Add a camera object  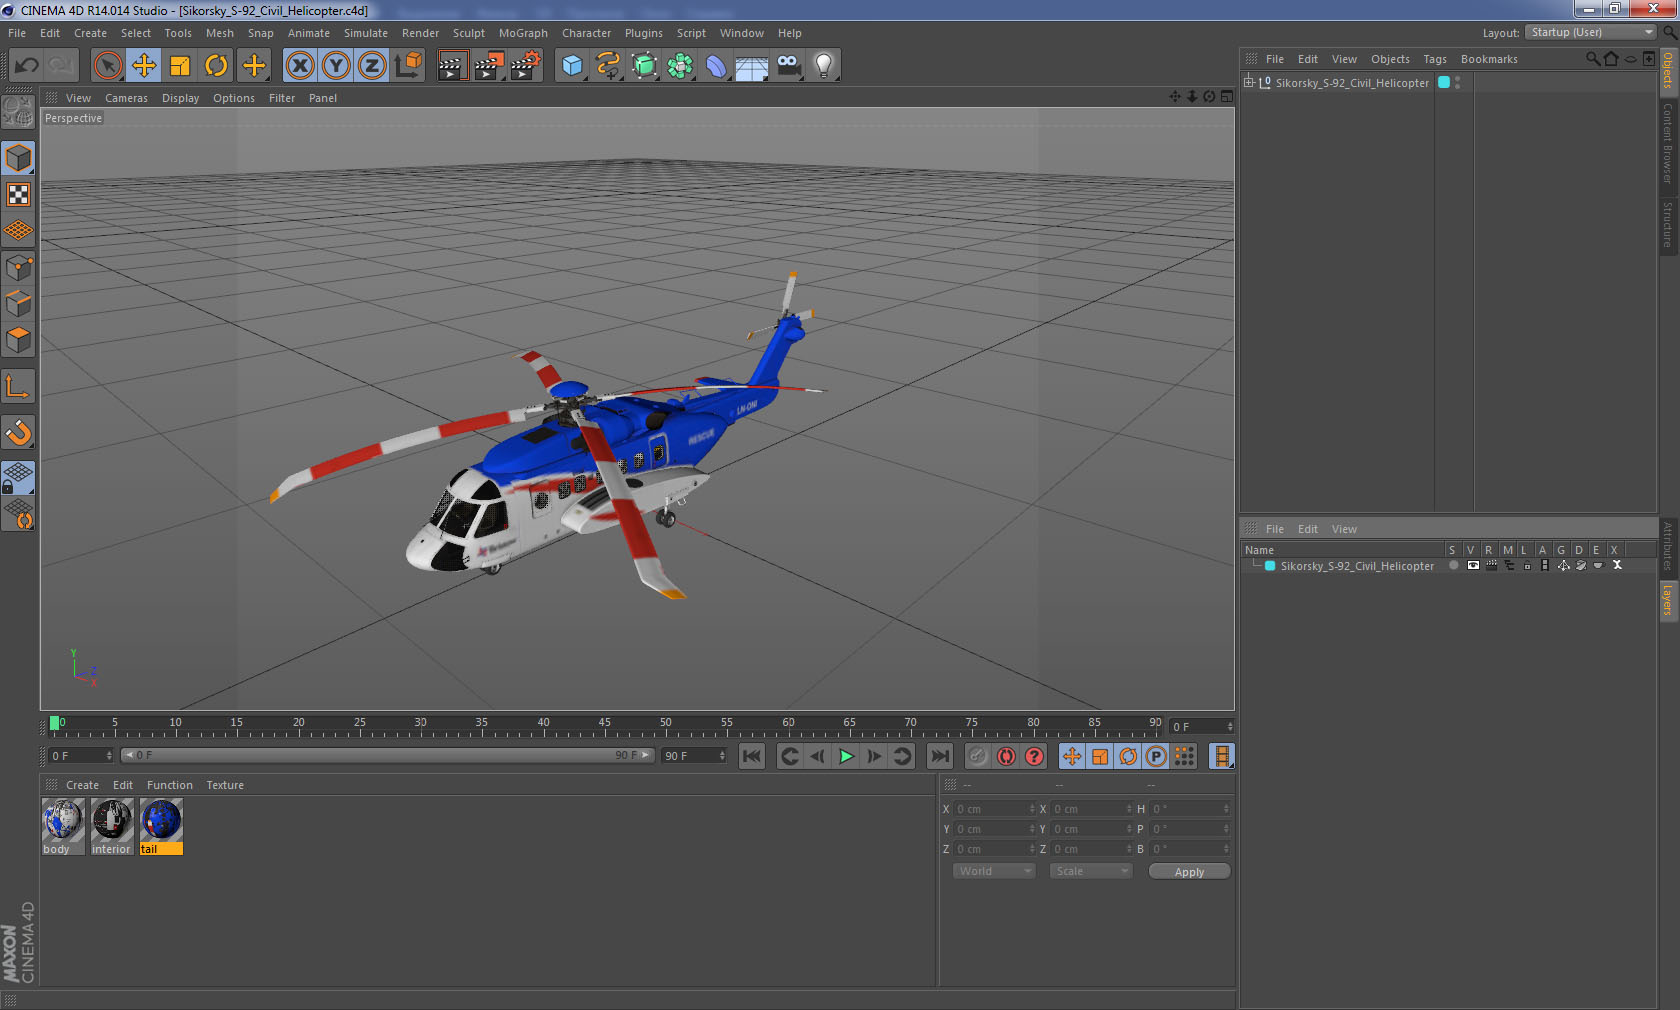788,66
